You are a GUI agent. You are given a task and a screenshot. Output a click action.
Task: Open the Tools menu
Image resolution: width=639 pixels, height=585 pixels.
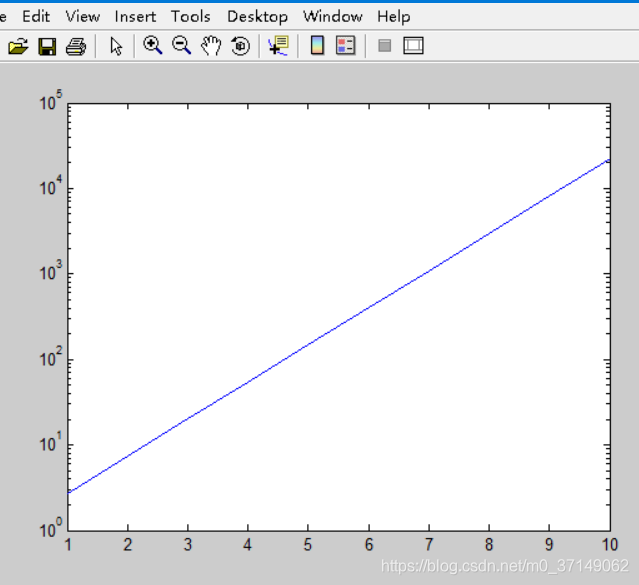point(191,17)
